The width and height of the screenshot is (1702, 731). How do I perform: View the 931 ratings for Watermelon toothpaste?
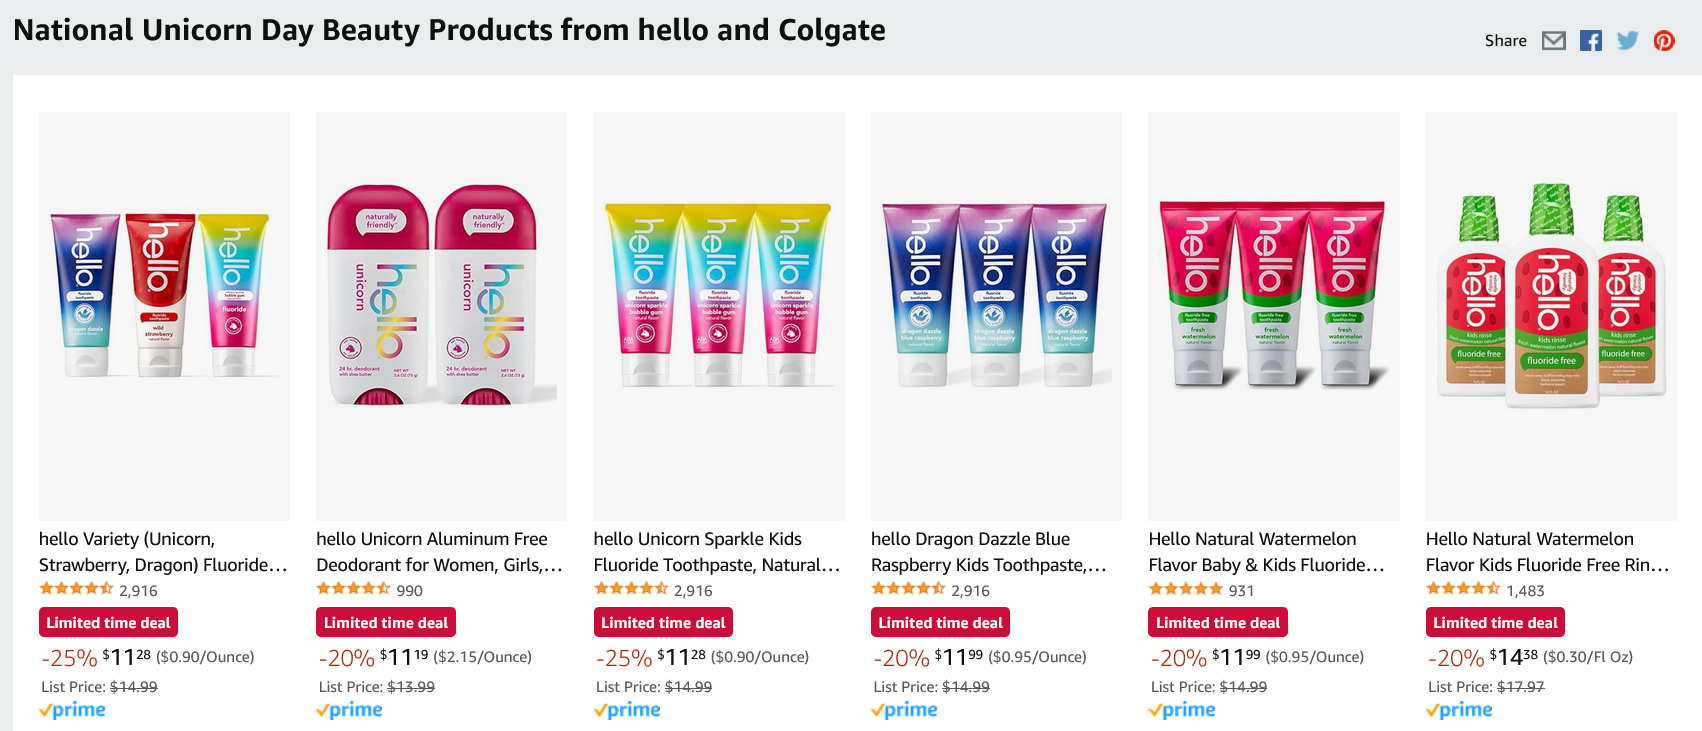(x=1241, y=591)
